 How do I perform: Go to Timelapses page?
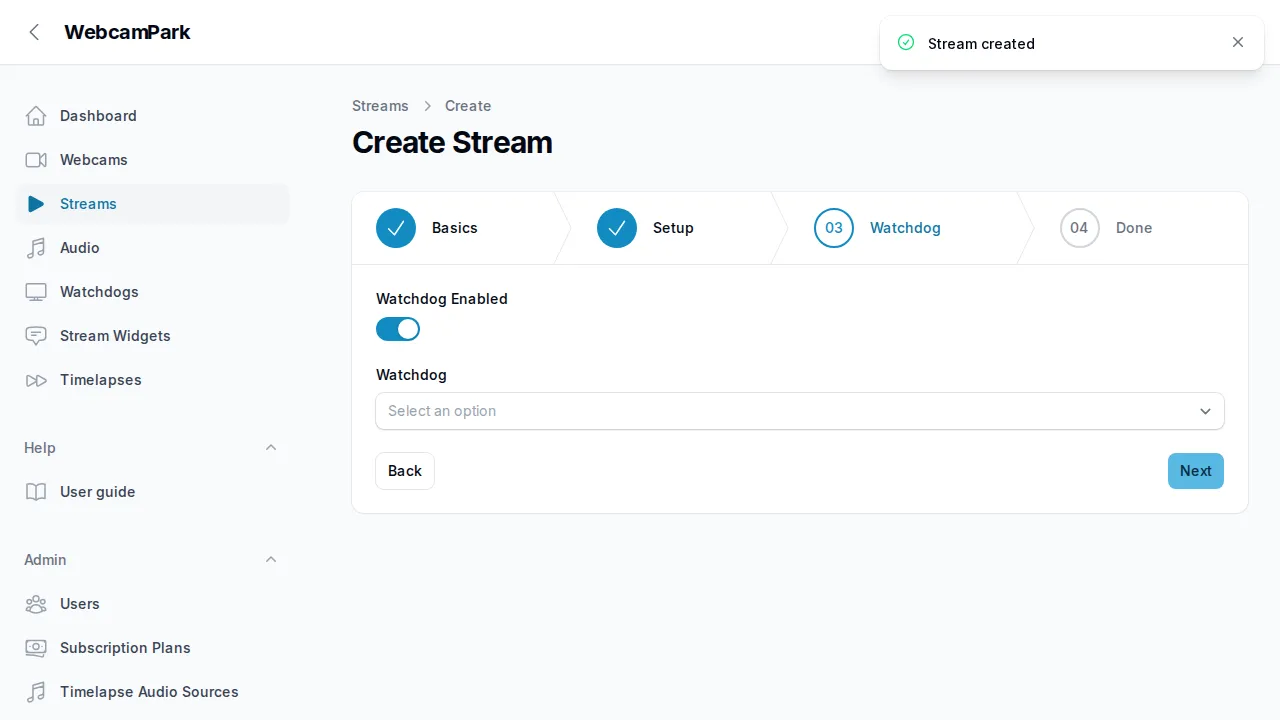pyautogui.click(x=153, y=380)
